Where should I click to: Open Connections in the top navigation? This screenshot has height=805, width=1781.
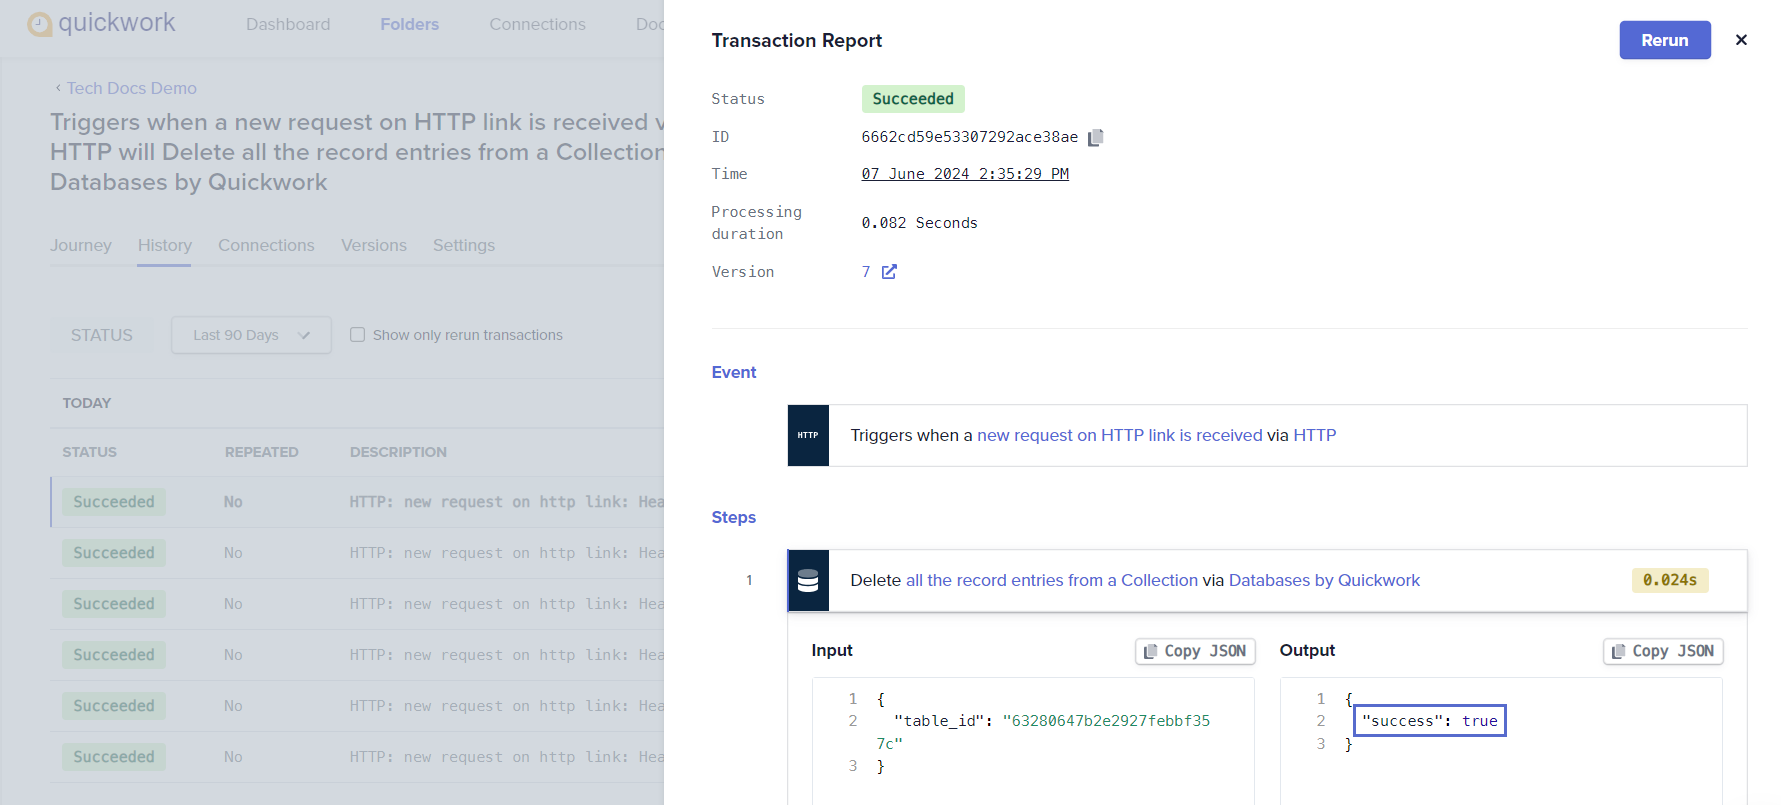tap(537, 24)
